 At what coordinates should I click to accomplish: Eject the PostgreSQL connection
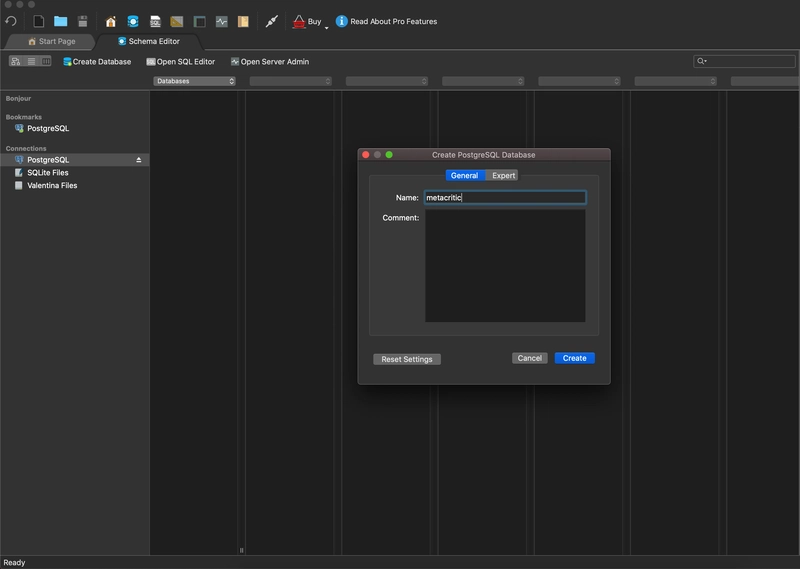click(x=139, y=160)
